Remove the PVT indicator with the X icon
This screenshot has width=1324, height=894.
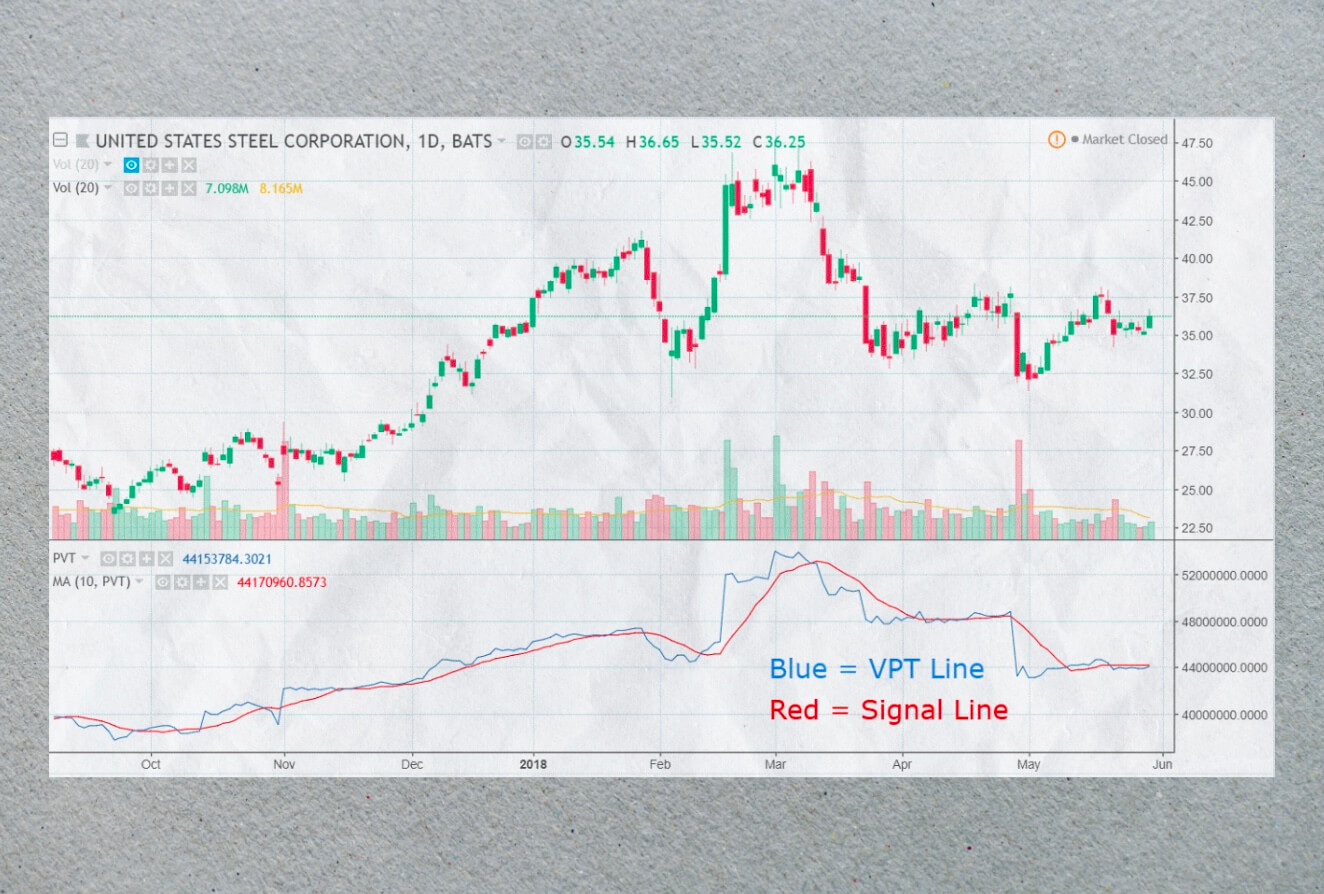pyautogui.click(x=164, y=559)
